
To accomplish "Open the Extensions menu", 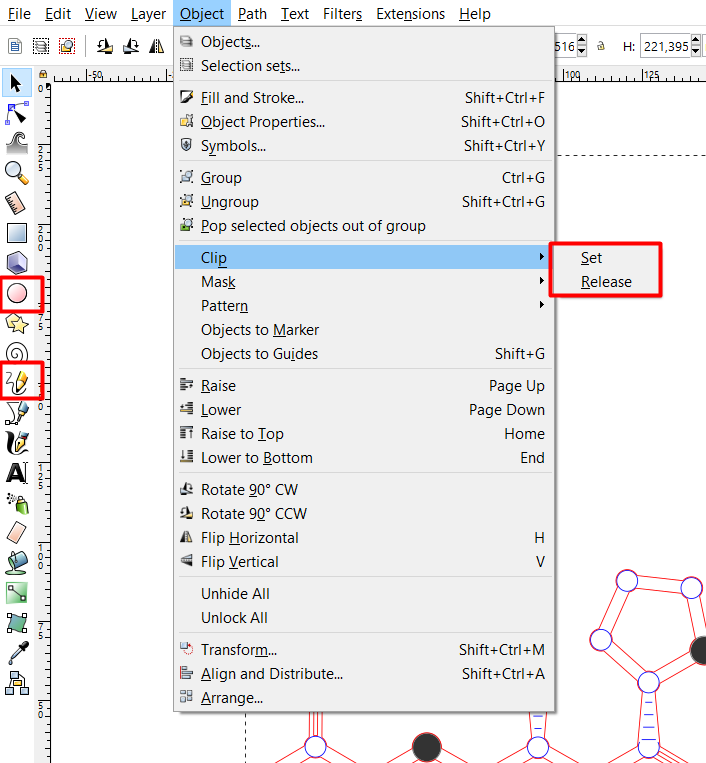I will click(x=410, y=14).
